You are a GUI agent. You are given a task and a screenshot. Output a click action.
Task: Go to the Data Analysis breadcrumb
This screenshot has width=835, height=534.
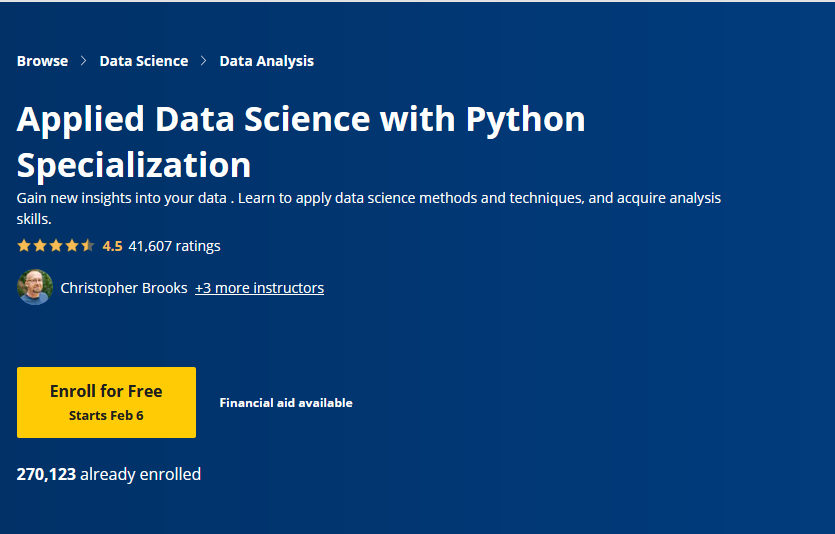click(x=266, y=61)
